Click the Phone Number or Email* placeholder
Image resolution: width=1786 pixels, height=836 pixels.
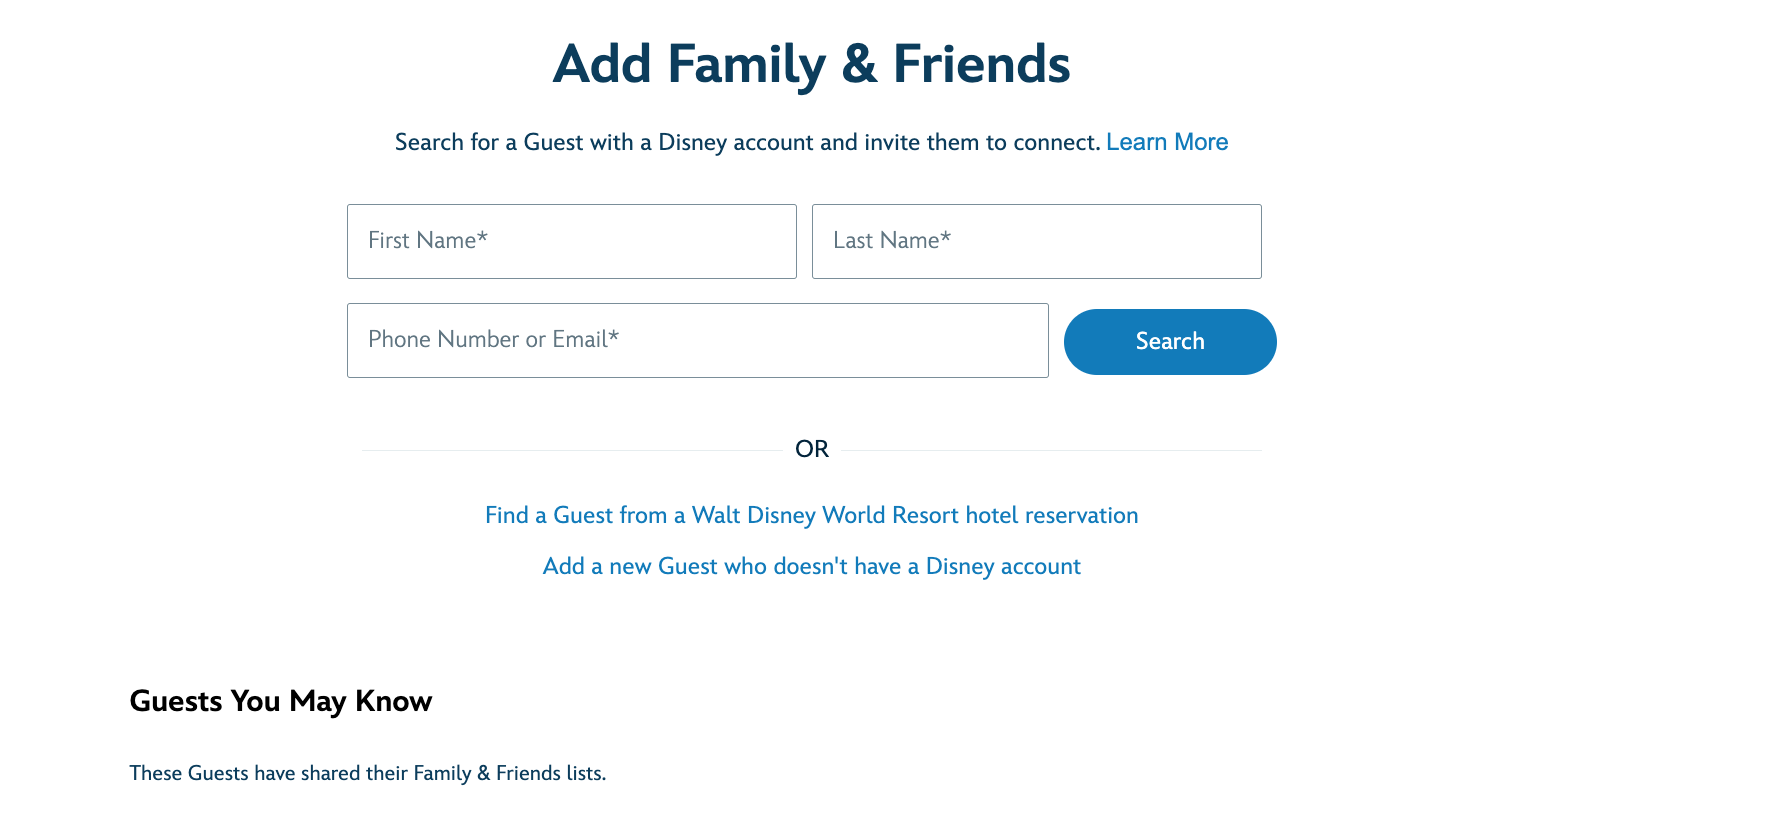click(494, 339)
